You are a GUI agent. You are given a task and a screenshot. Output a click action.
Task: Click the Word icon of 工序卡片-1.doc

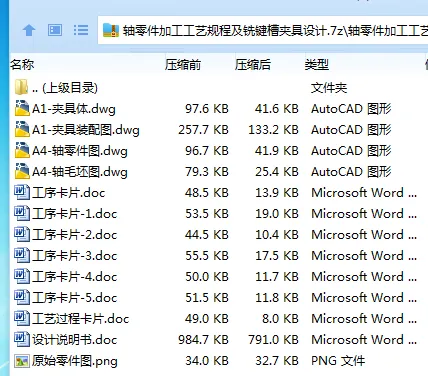point(22,213)
